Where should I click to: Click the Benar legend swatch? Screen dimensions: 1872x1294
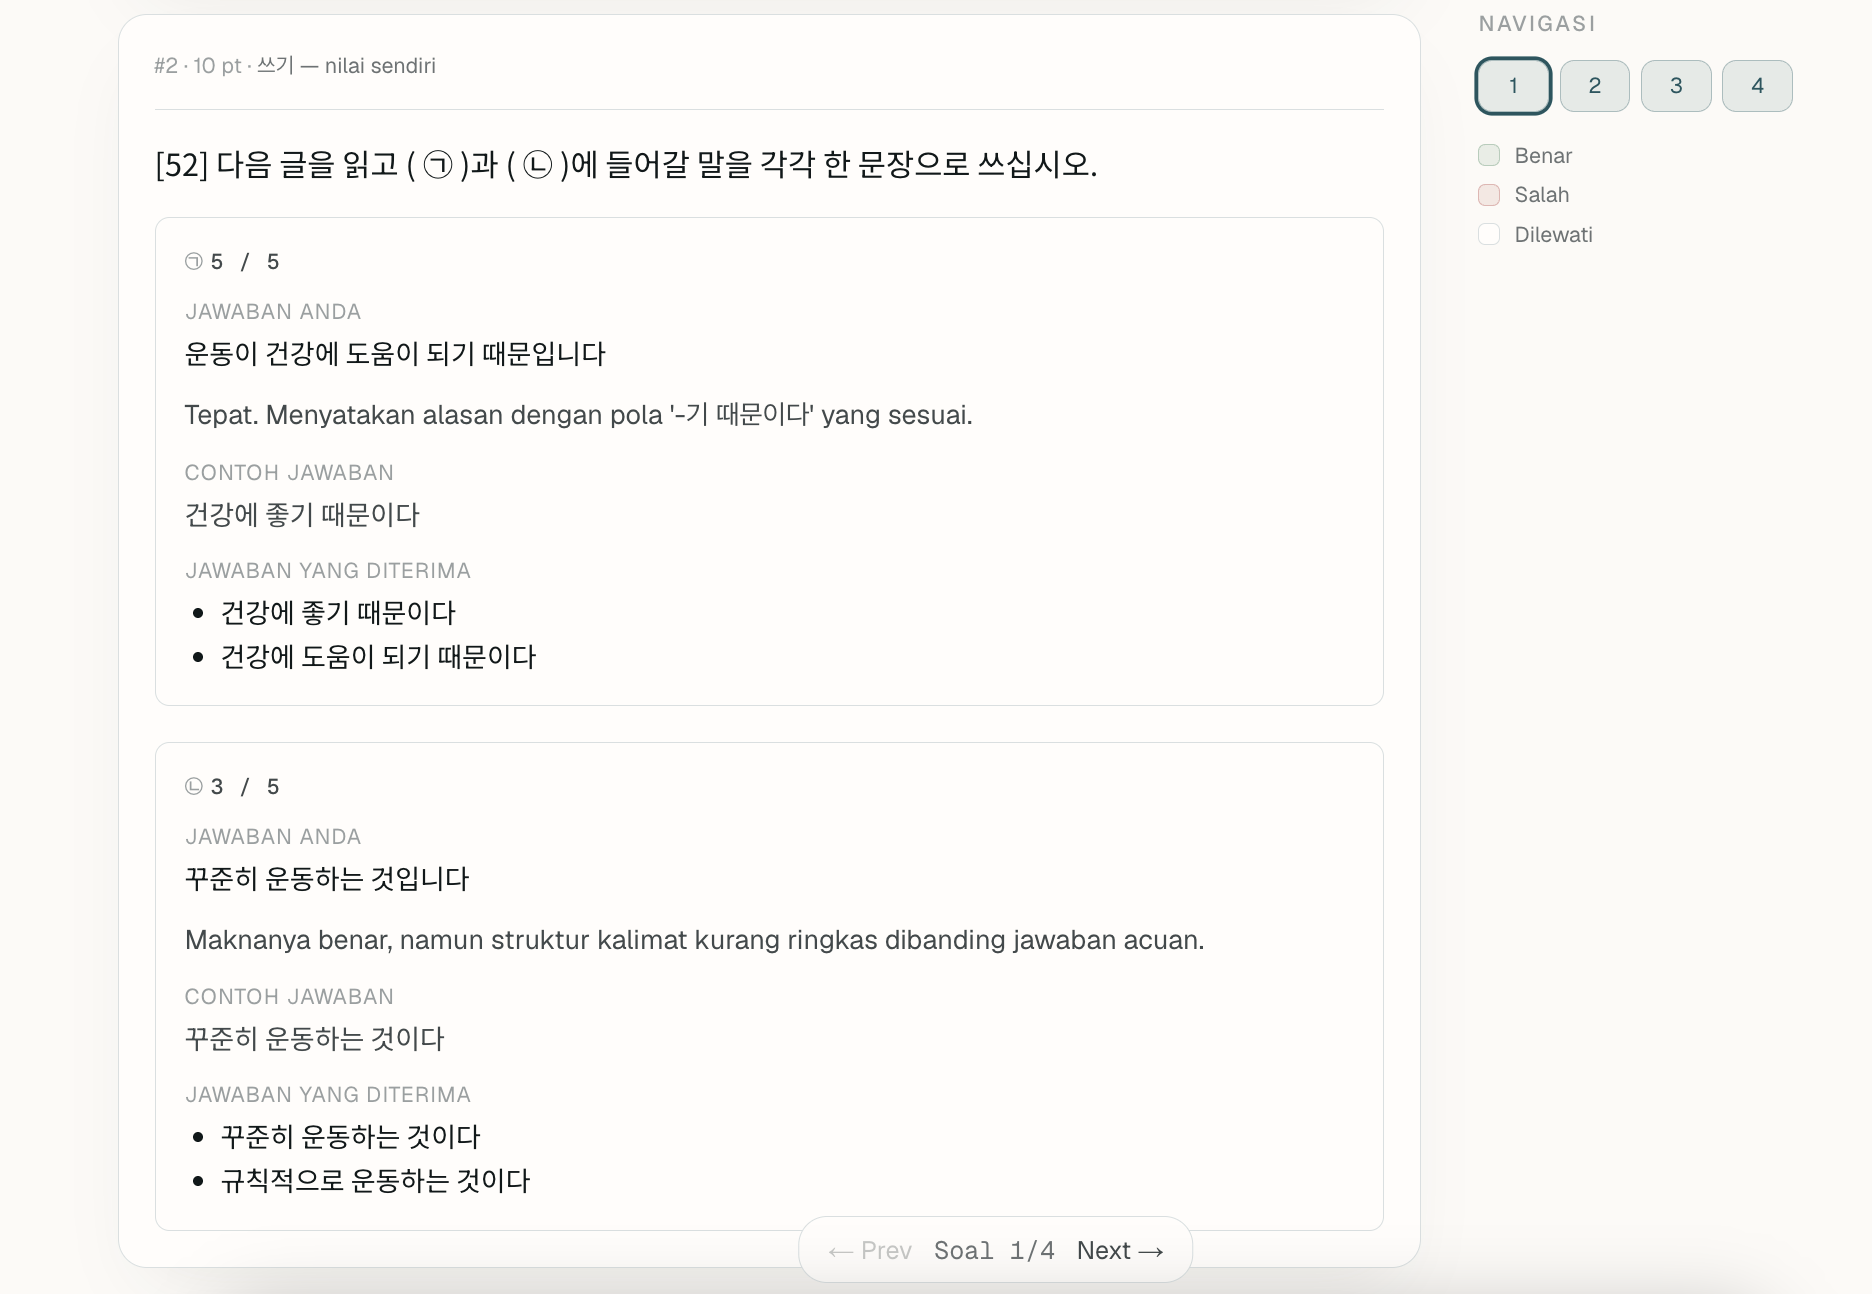coord(1489,155)
